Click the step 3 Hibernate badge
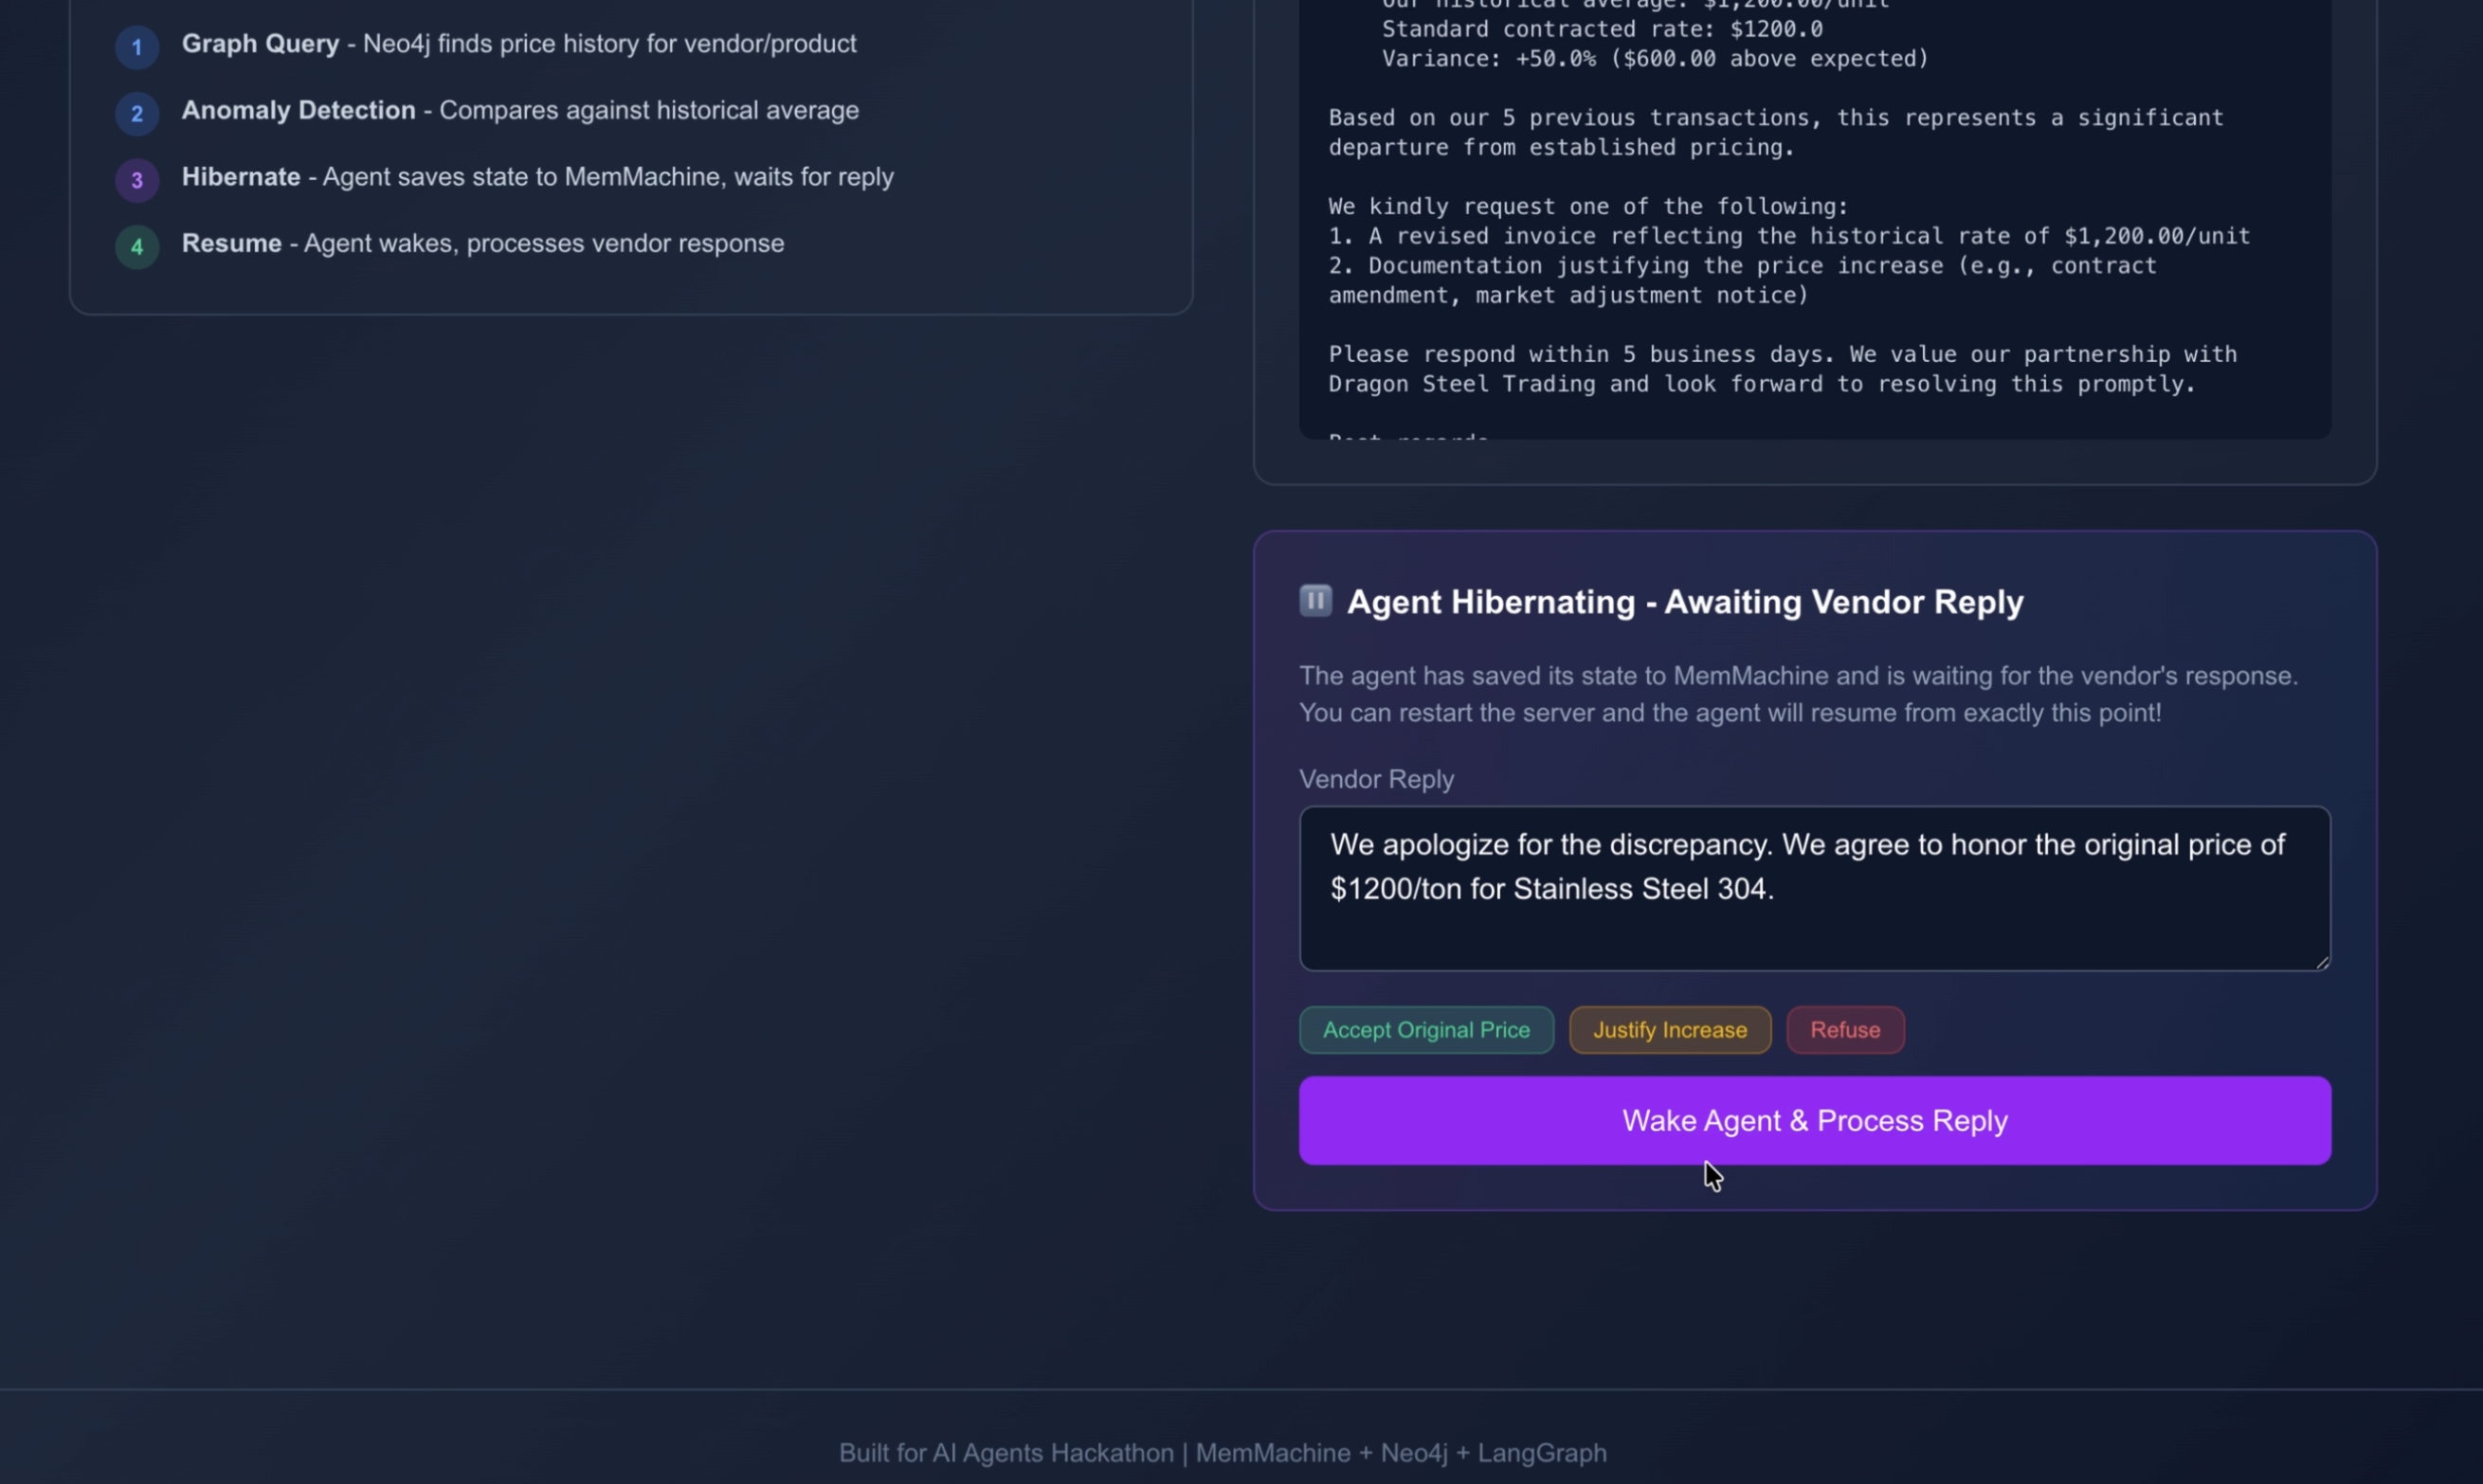 tap(137, 180)
